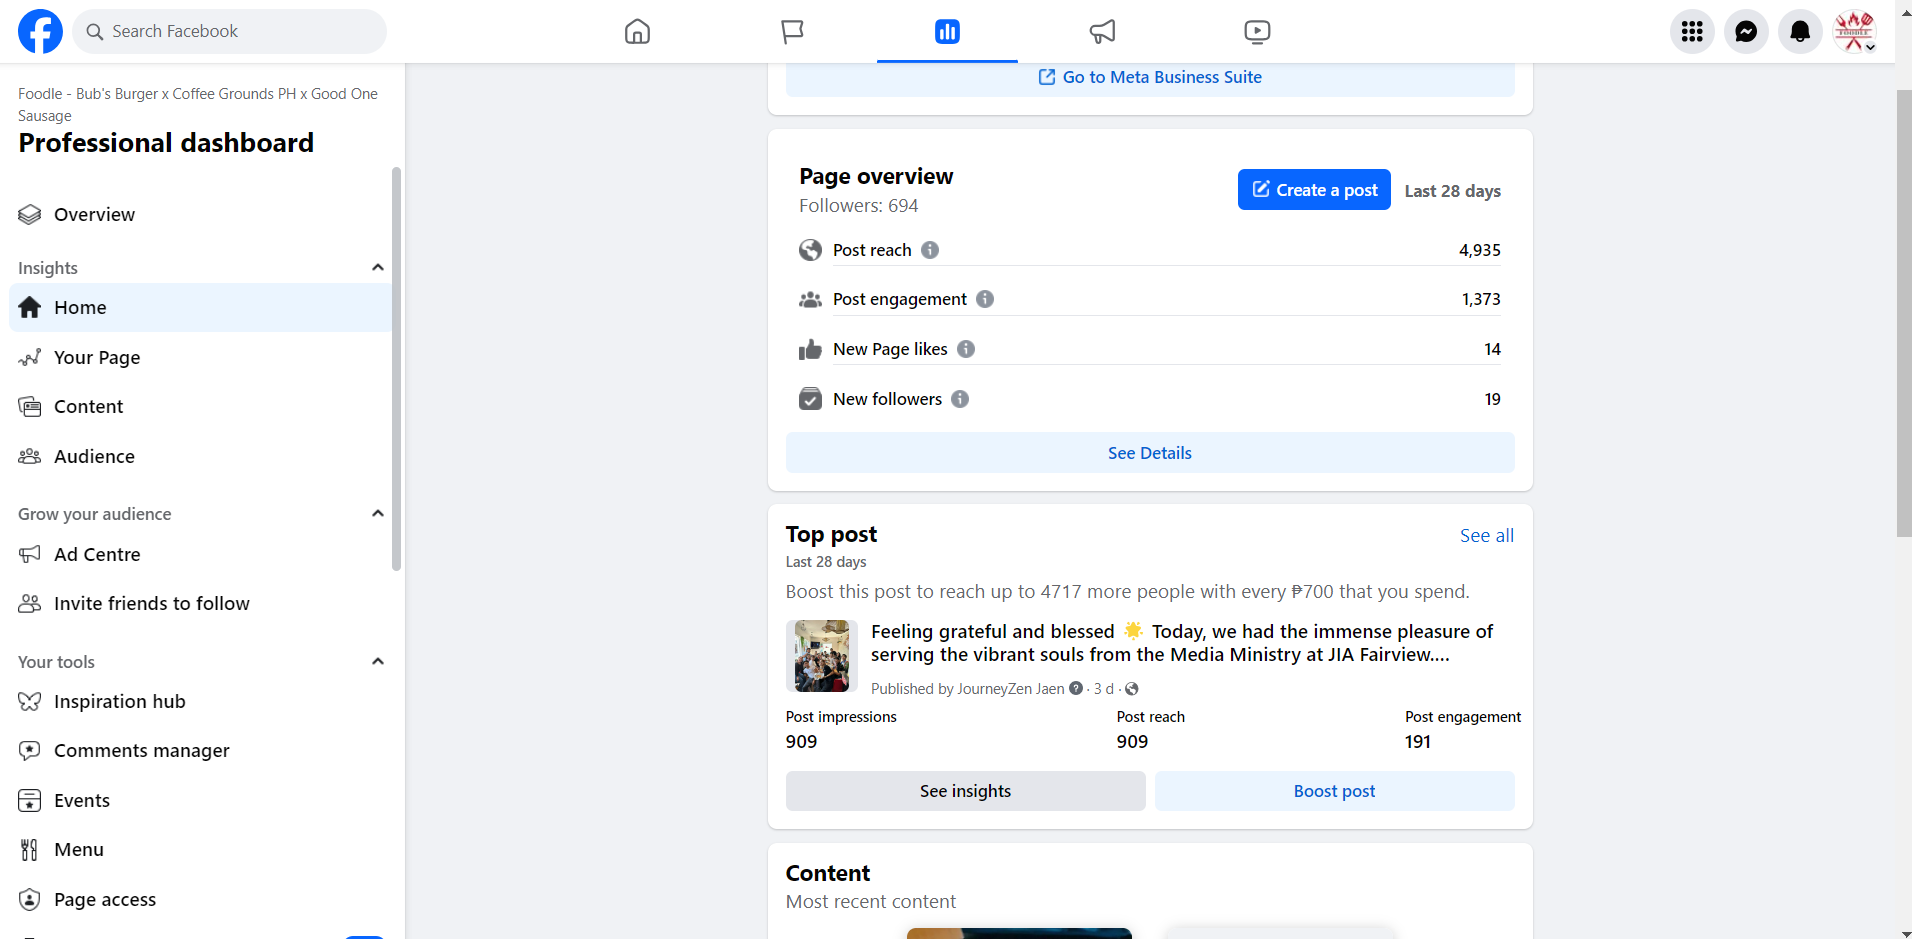Click the page vertical scrollbar
Image resolution: width=1912 pixels, height=939 pixels.
point(1904,313)
